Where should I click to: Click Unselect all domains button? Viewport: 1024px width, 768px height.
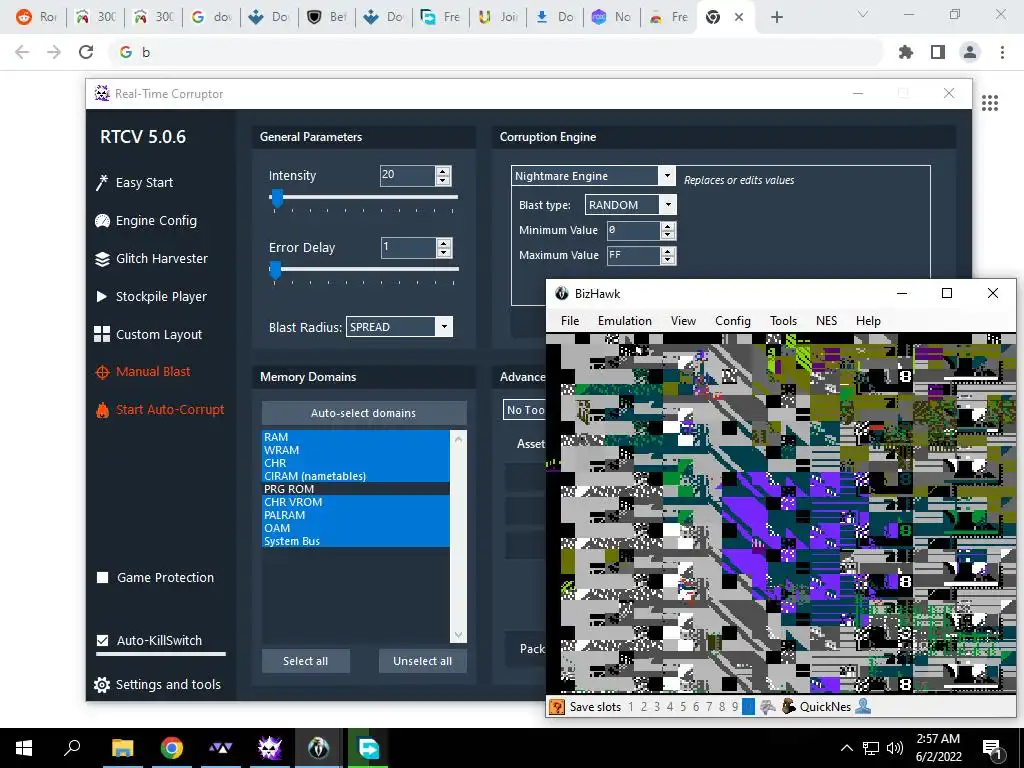423,661
